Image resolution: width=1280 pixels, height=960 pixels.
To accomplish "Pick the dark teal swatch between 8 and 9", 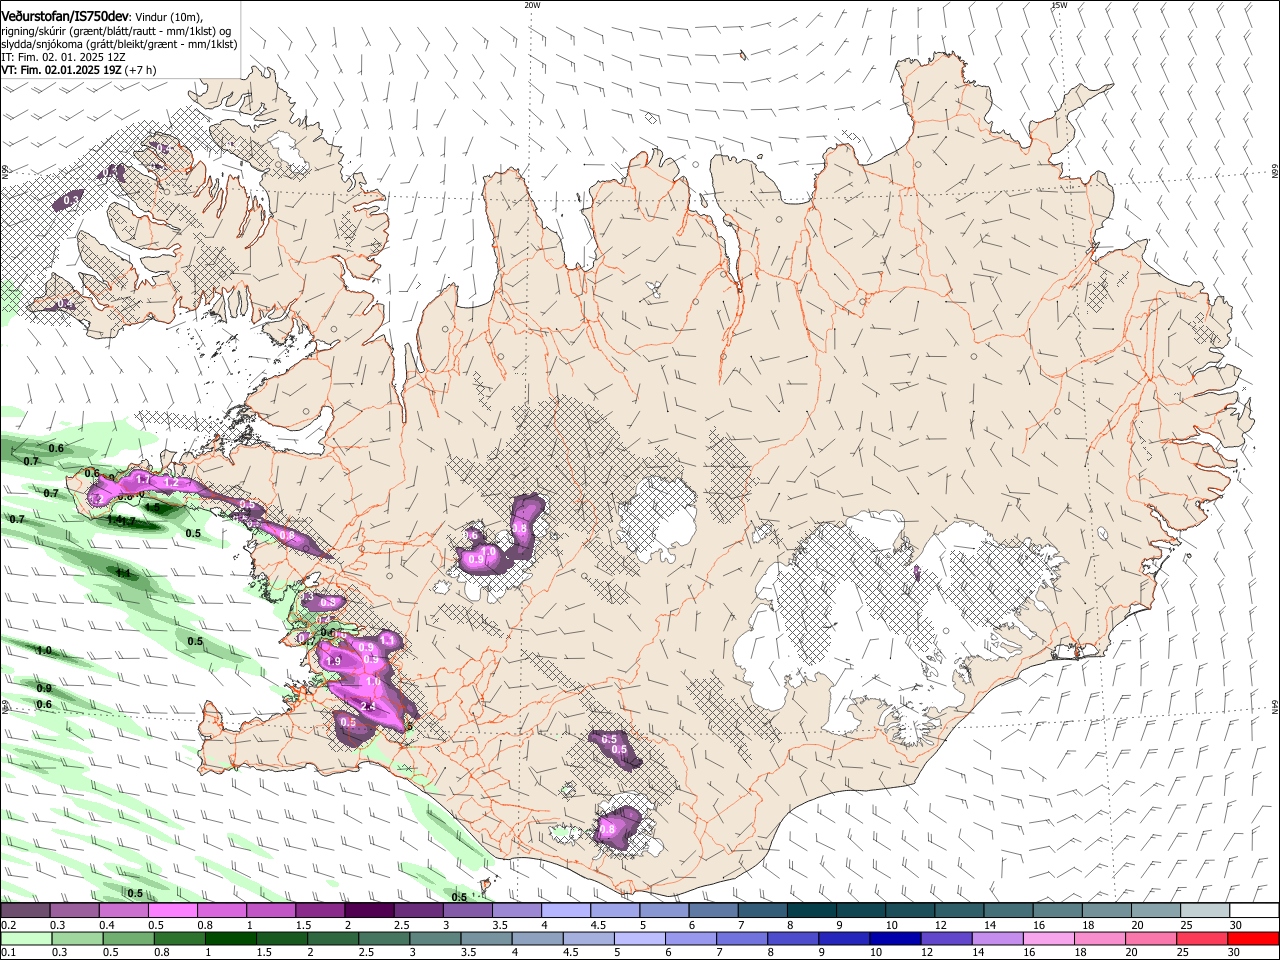I will tap(811, 910).
